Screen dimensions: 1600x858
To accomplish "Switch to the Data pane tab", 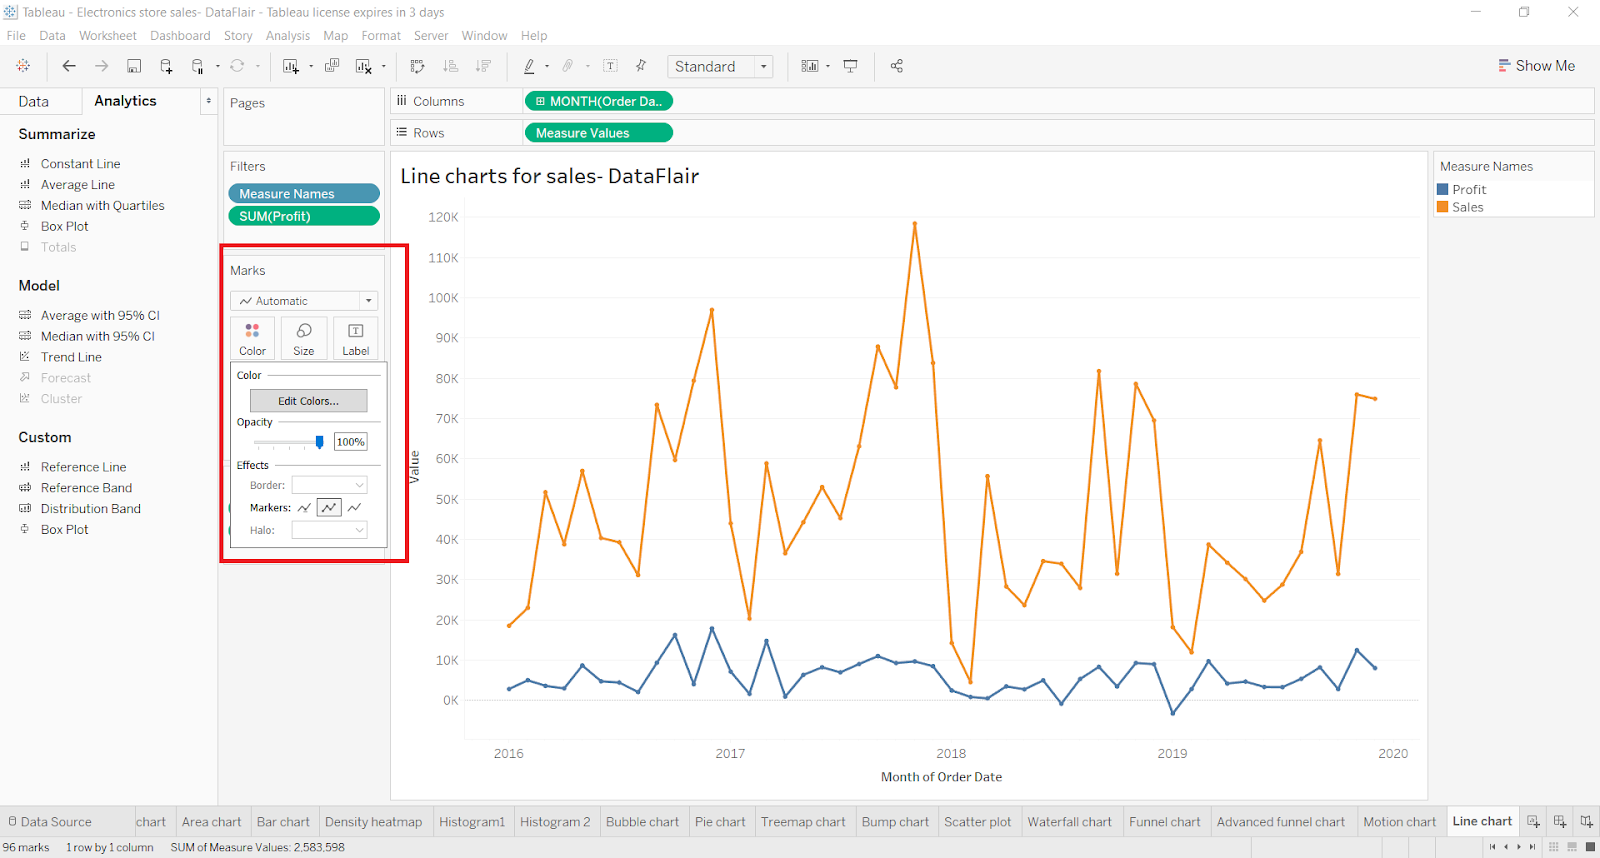I will point(33,101).
